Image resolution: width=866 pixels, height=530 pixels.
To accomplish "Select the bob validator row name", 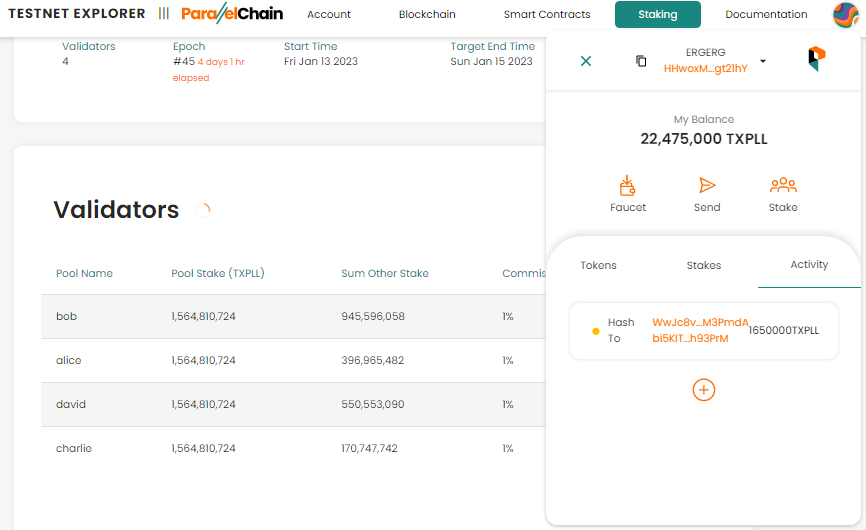I will (66, 316).
